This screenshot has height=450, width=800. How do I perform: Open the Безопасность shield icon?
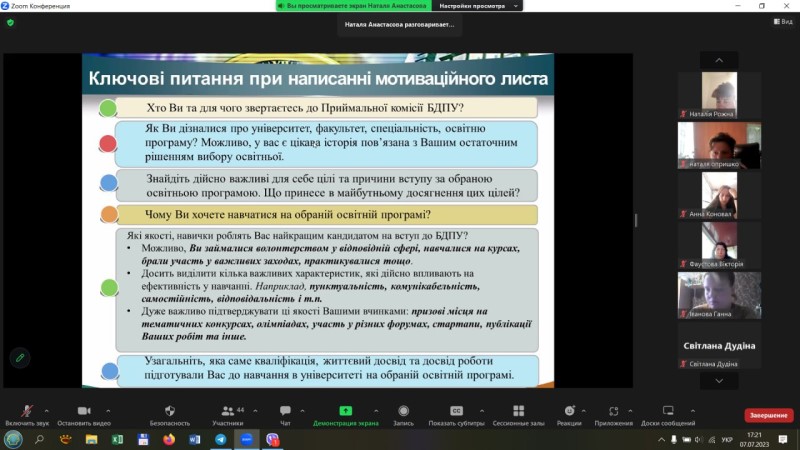click(x=170, y=415)
